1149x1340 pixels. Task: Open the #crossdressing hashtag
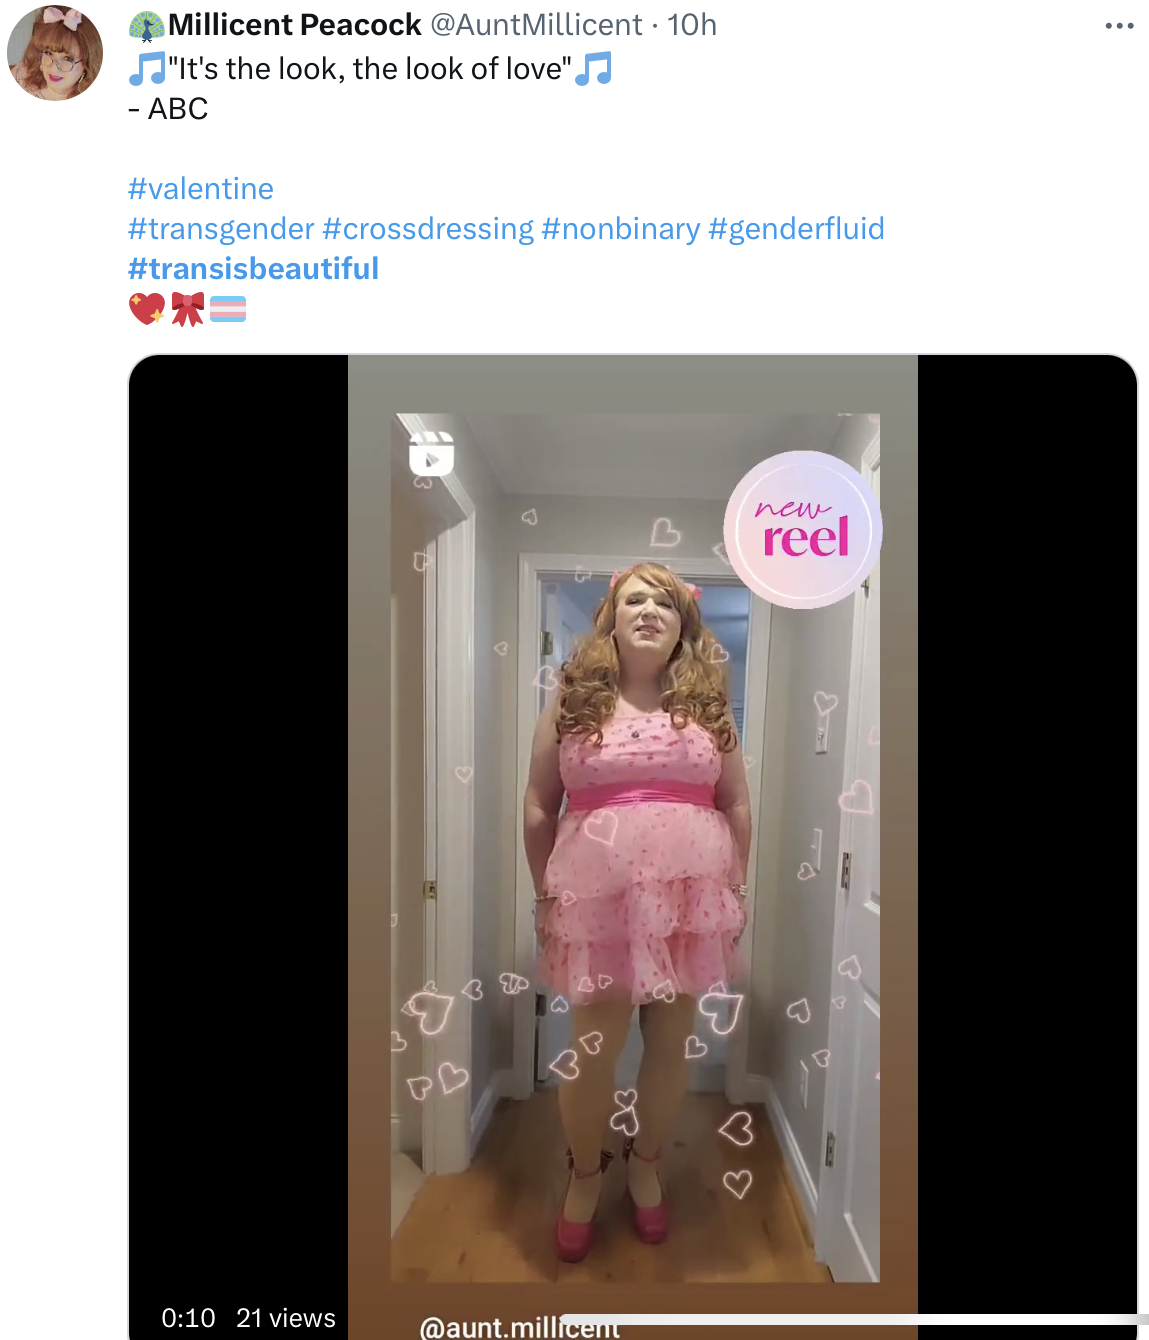[428, 229]
